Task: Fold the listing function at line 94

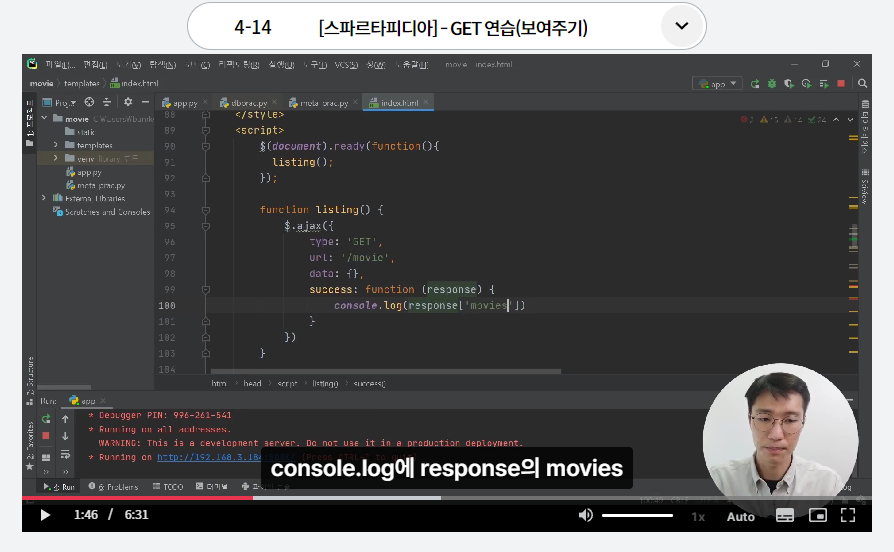Action: point(206,210)
